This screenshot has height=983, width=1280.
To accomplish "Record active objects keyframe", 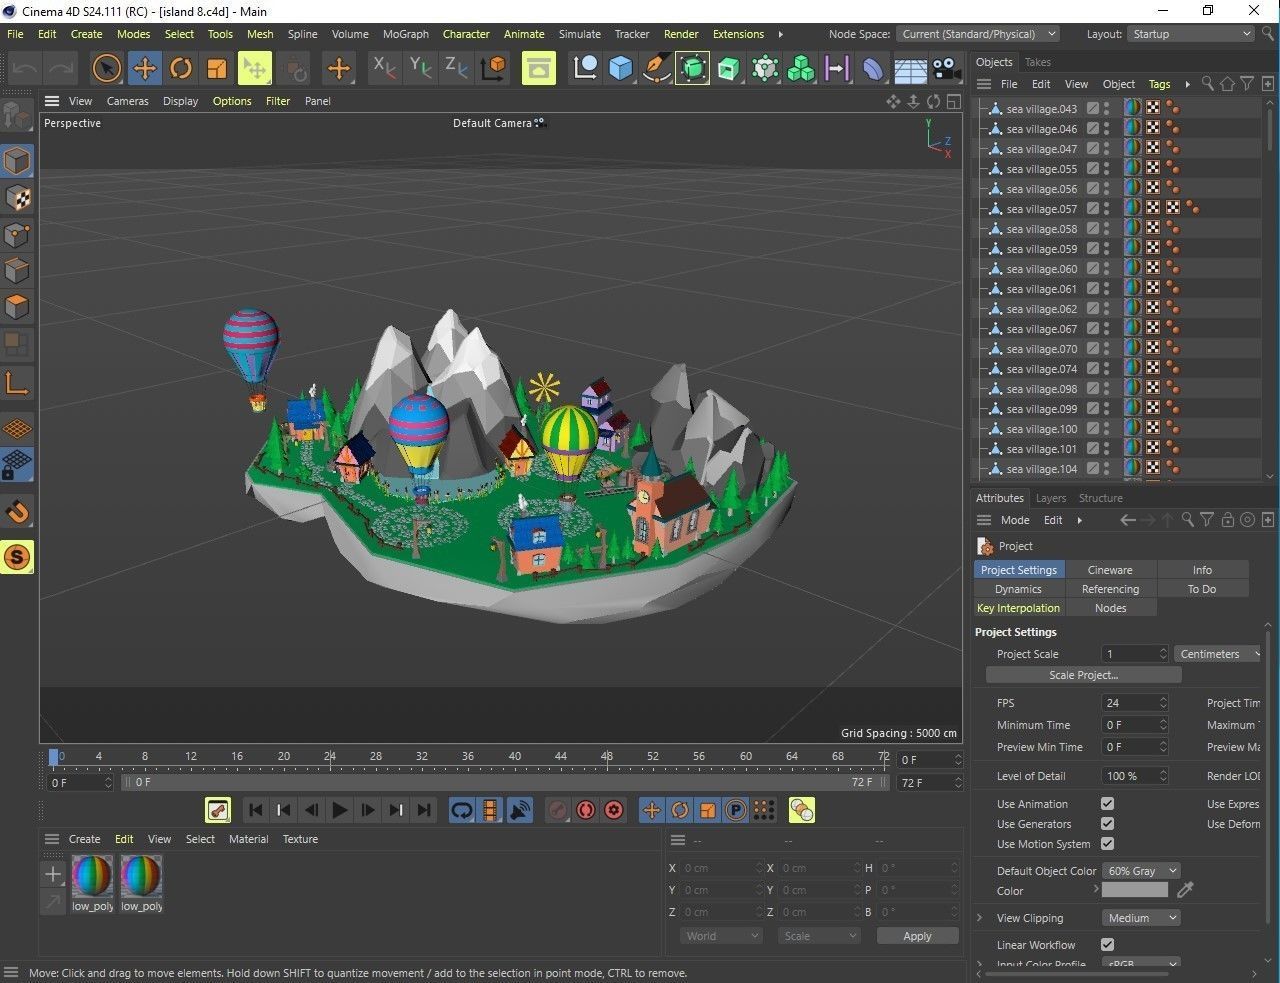I will 558,810.
